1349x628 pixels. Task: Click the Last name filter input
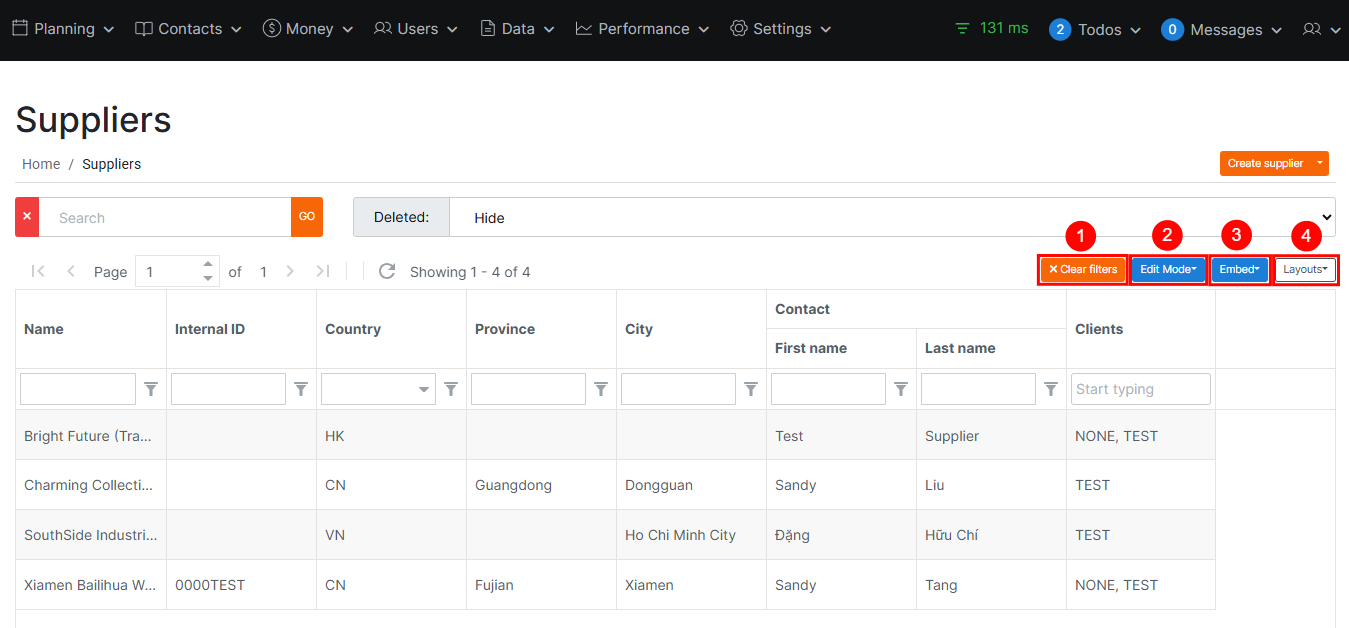pyautogui.click(x=978, y=389)
